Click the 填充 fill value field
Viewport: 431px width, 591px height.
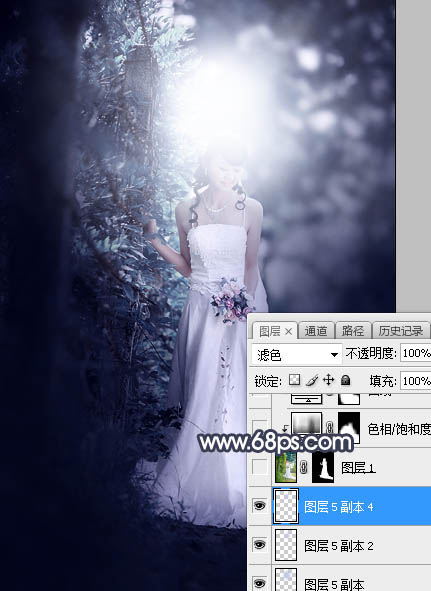tap(415, 381)
